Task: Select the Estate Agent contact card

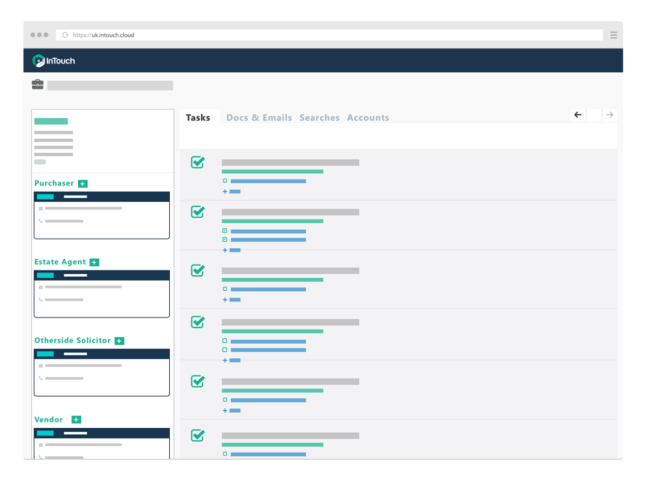Action: [x=102, y=294]
